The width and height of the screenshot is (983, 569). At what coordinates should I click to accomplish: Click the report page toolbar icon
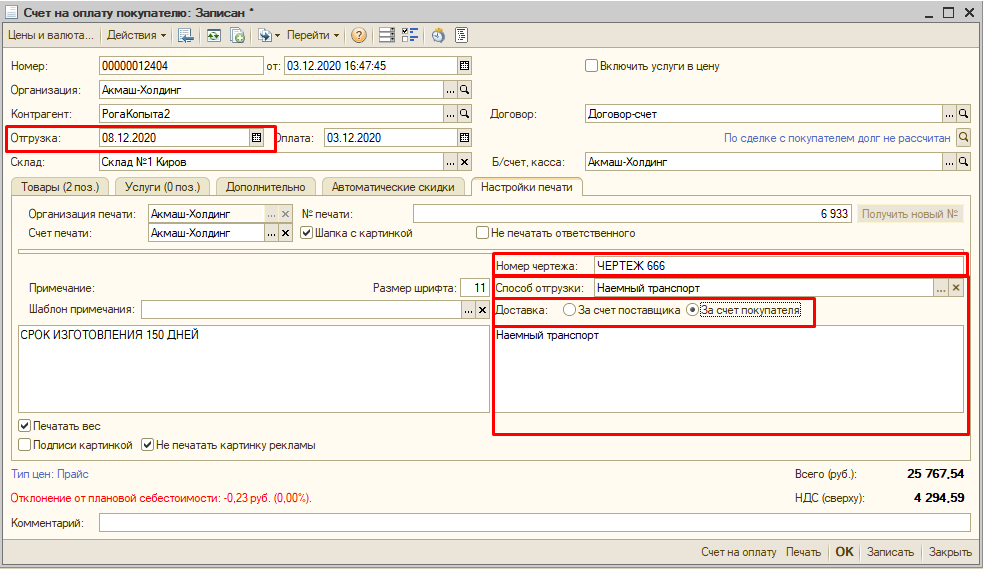461,35
